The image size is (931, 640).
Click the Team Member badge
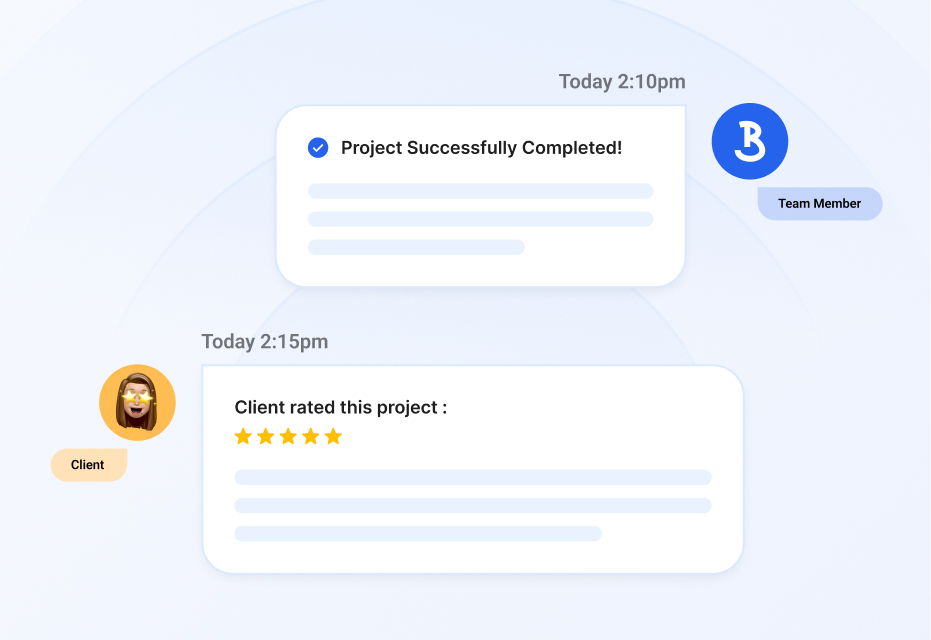tap(819, 203)
